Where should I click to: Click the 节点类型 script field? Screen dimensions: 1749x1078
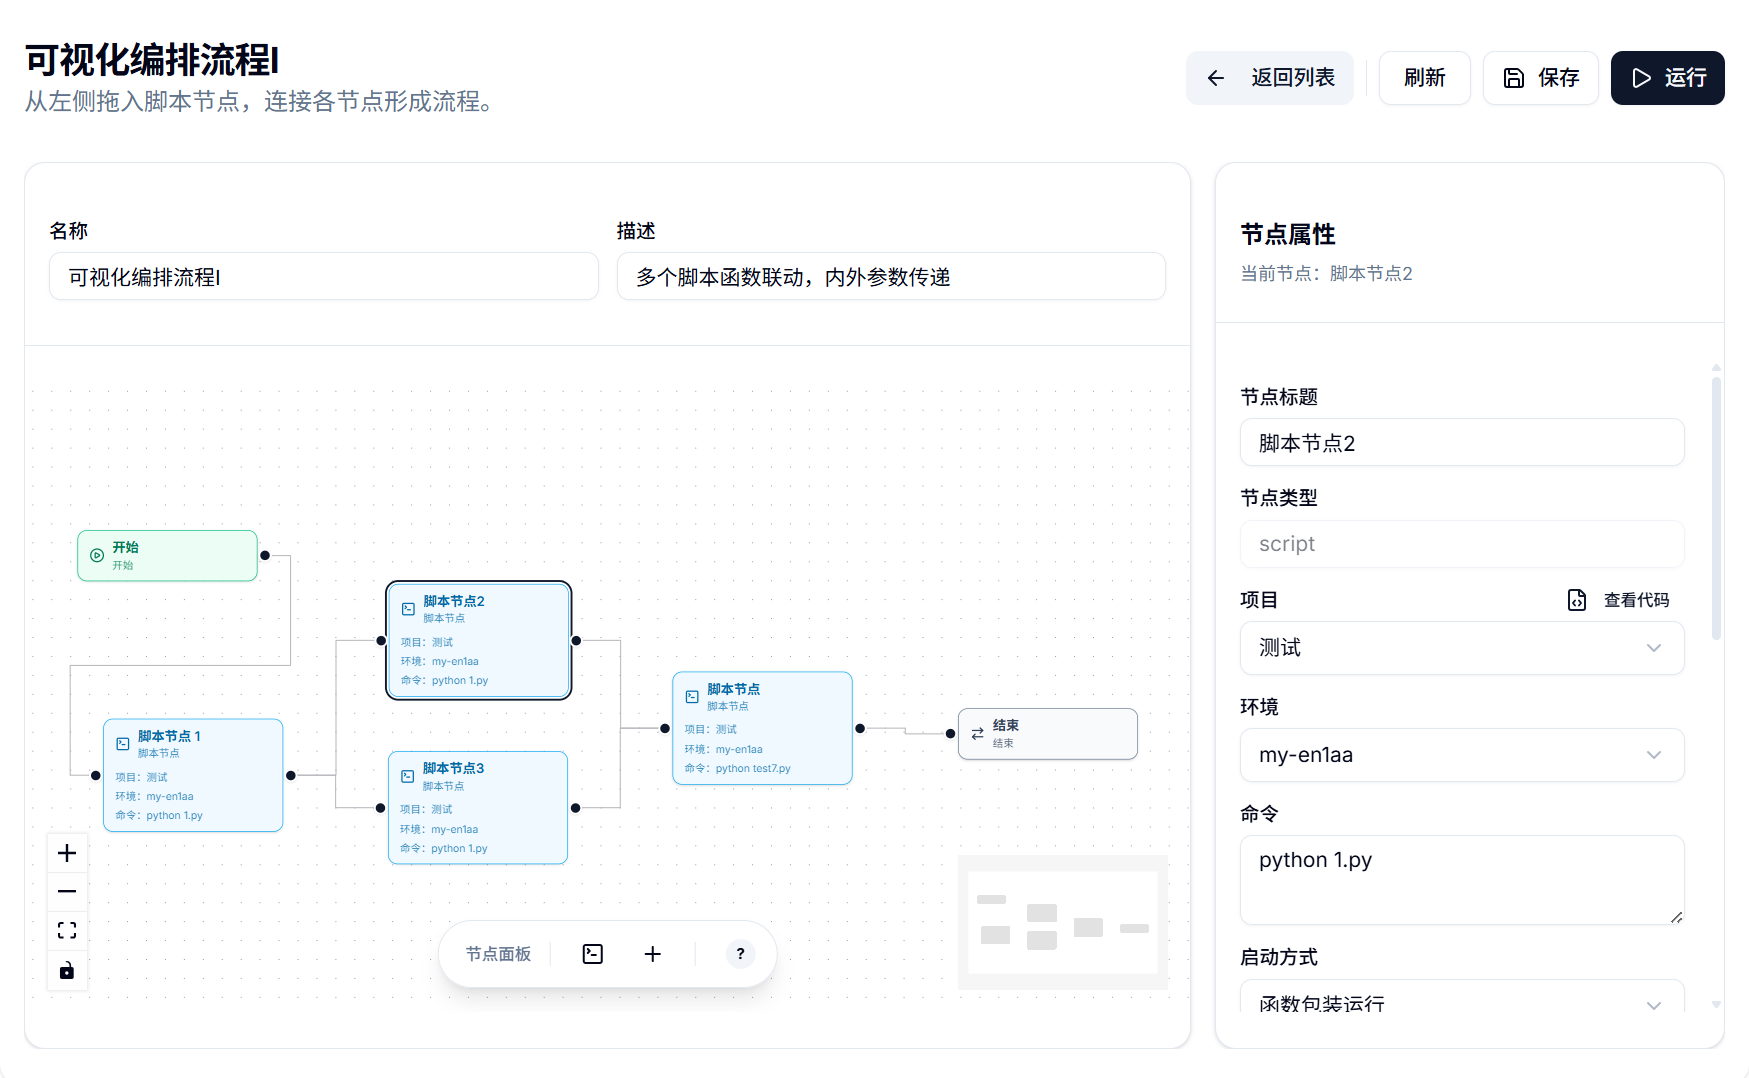click(1462, 544)
